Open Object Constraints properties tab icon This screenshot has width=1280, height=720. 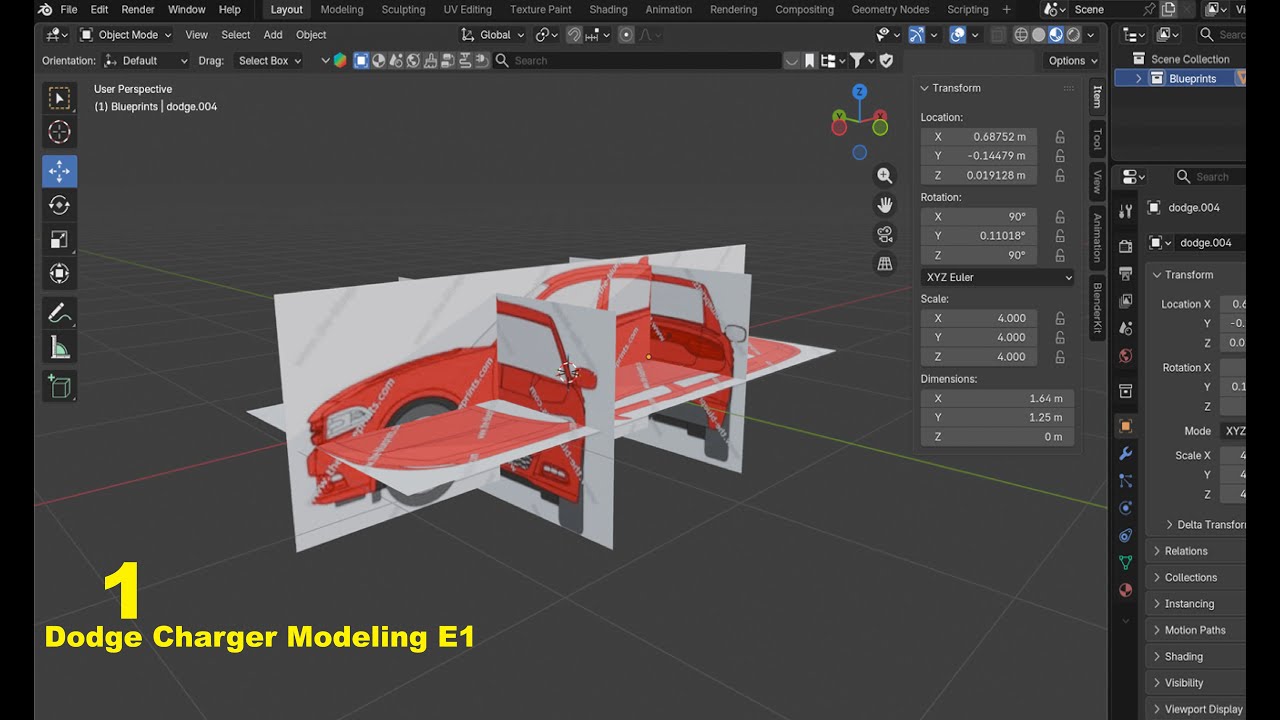(x=1126, y=535)
